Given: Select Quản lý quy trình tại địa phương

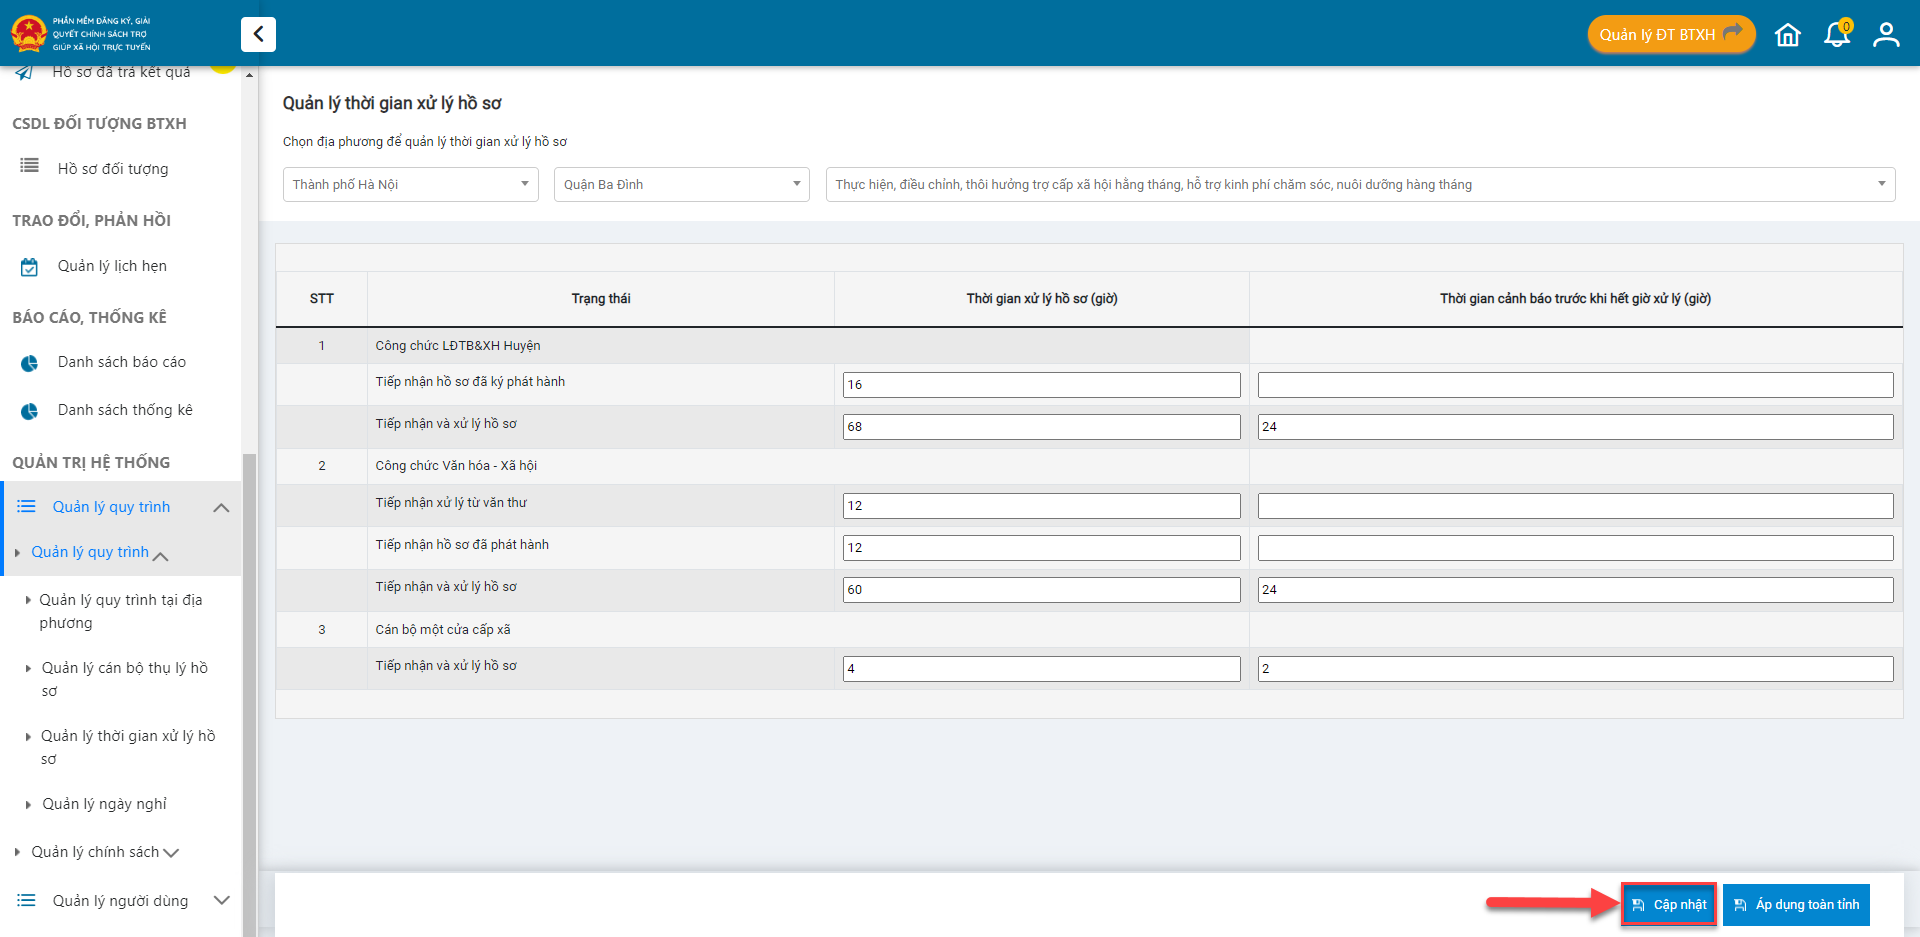Looking at the screenshot, I should pos(120,611).
